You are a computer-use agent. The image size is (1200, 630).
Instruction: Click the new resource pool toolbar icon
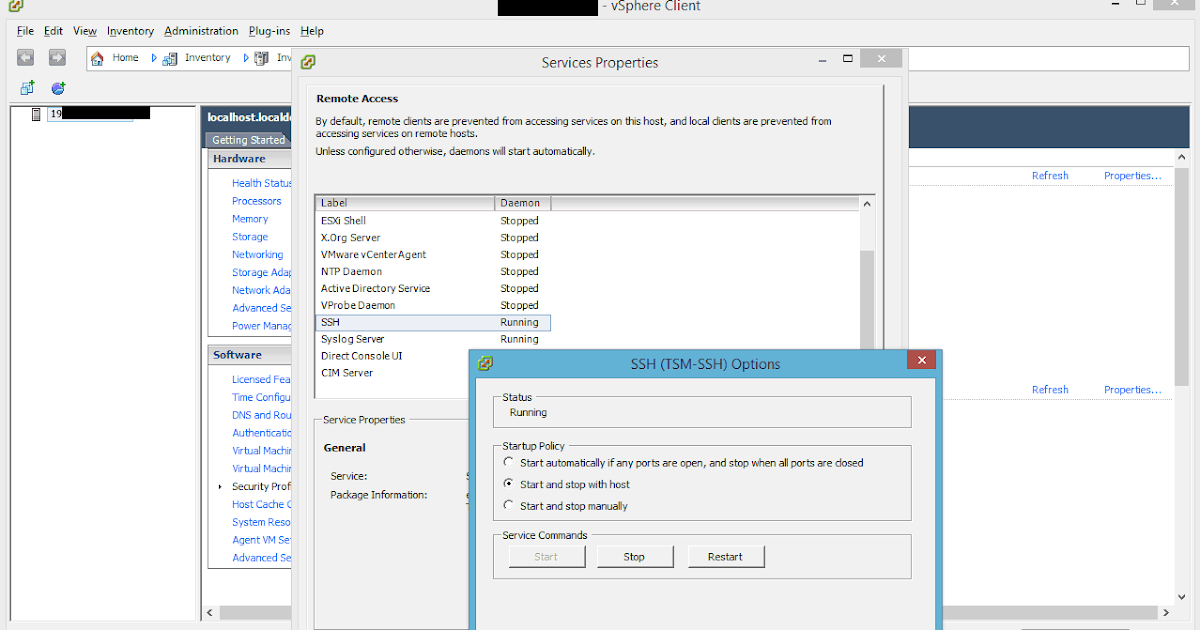[58, 88]
